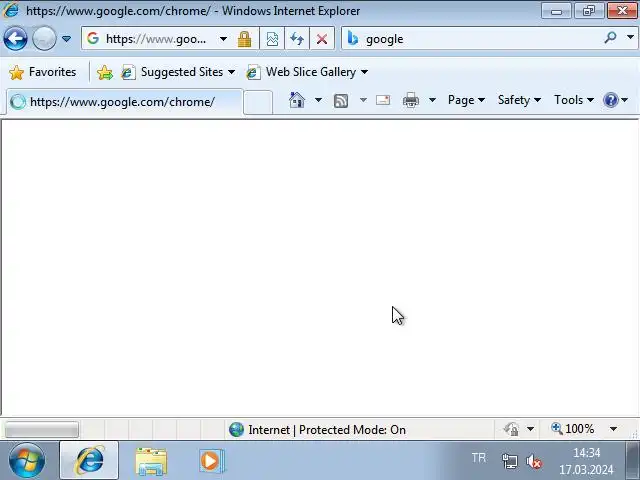
Task: Print the page with Printer icon
Action: click(411, 100)
